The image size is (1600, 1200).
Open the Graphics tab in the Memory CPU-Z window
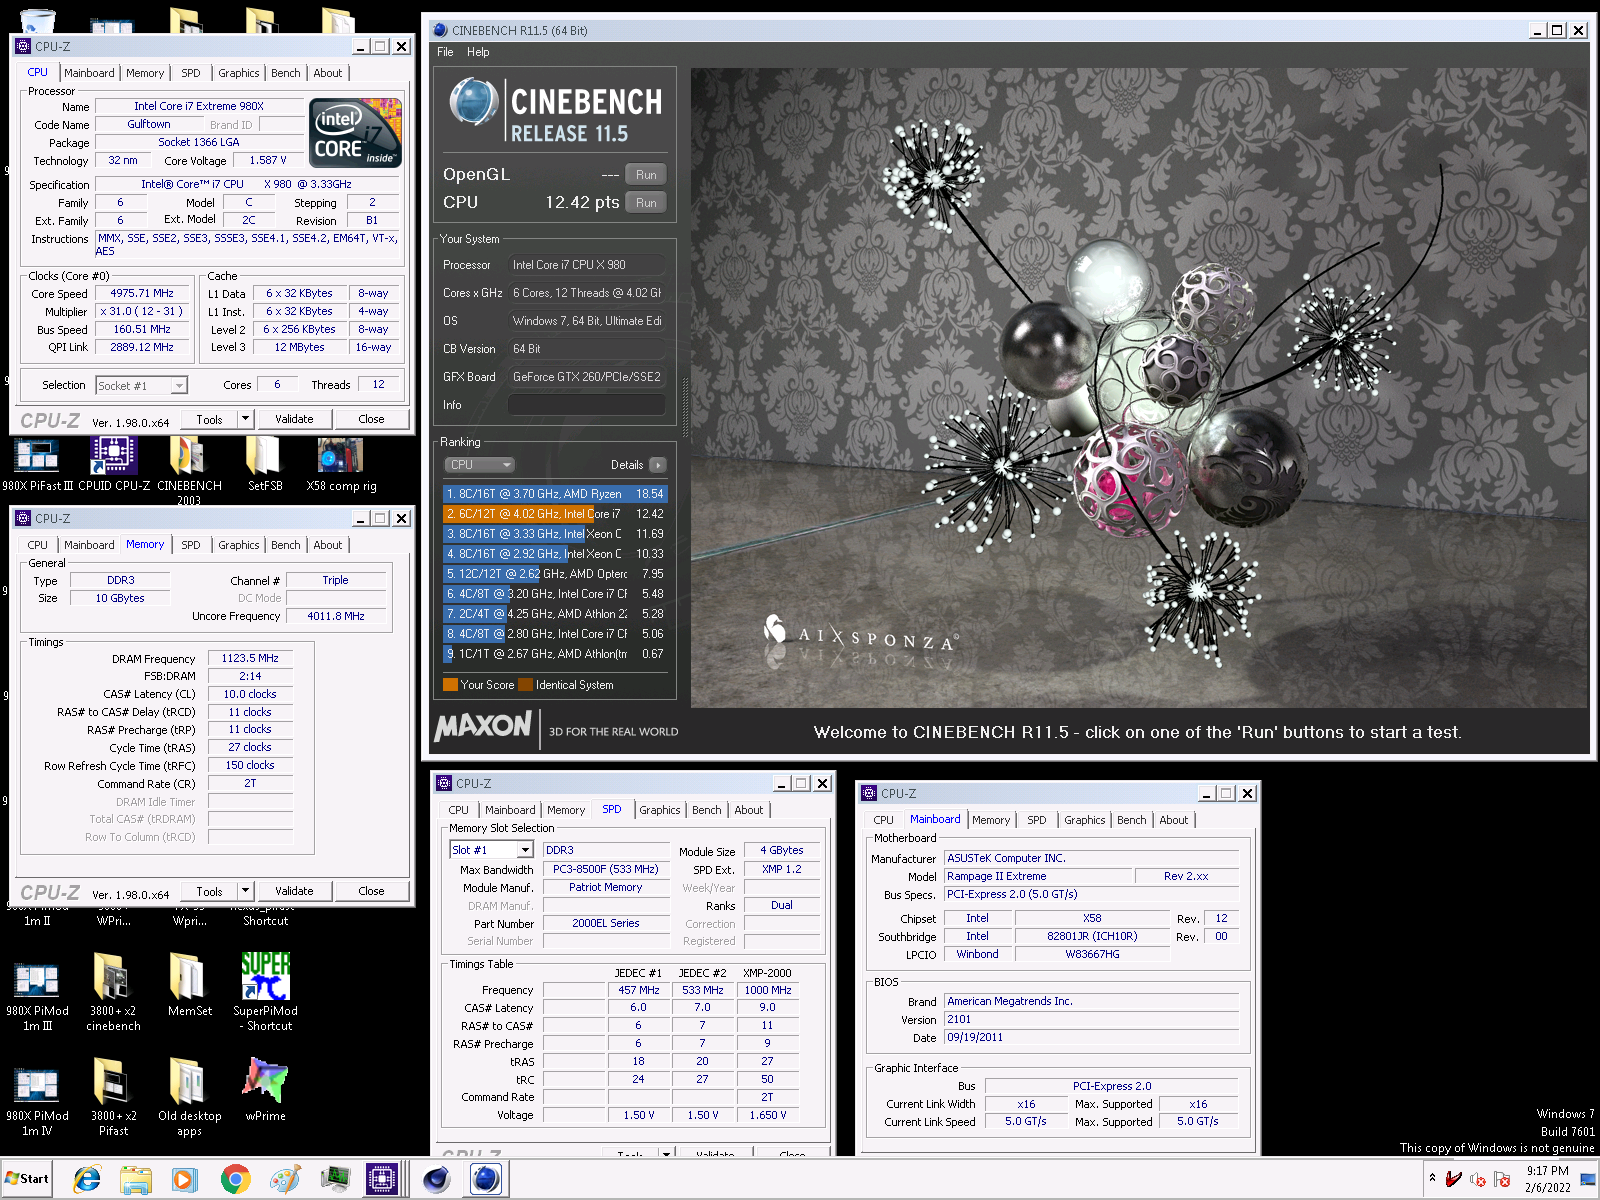tap(238, 545)
